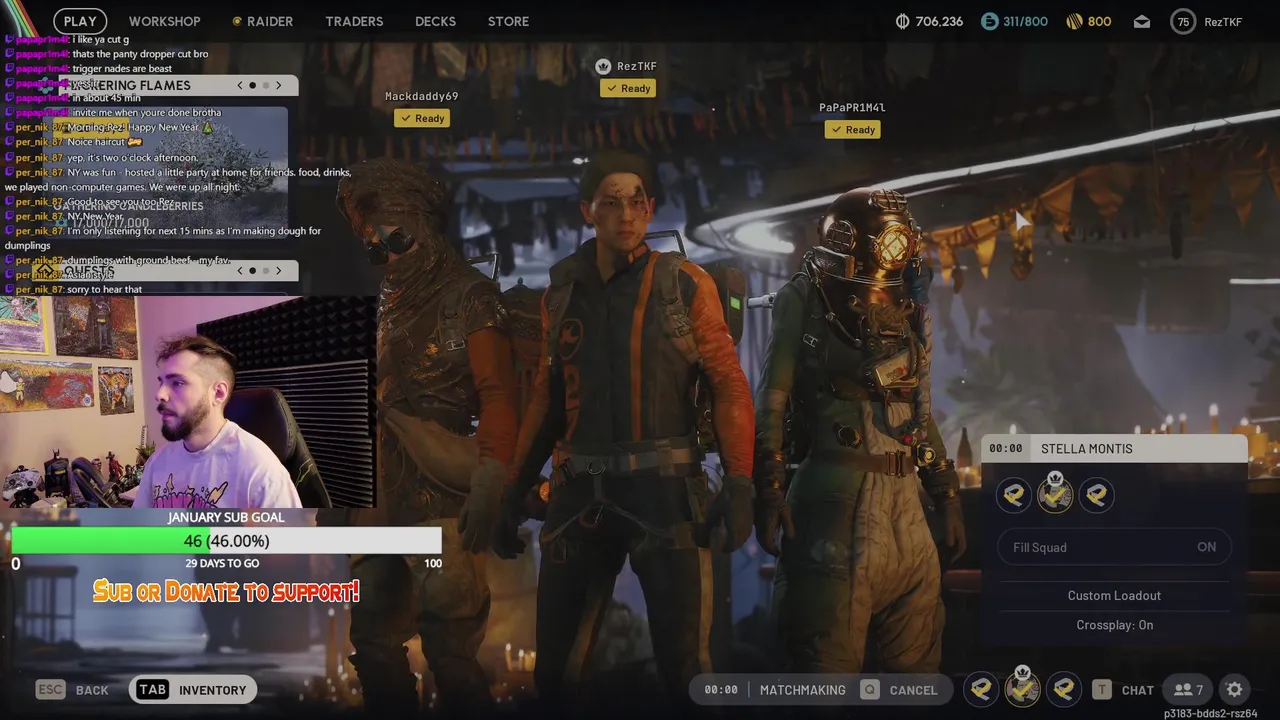1280x720 pixels.
Task: Select the Mackdaddy69 player name
Action: pos(422,96)
